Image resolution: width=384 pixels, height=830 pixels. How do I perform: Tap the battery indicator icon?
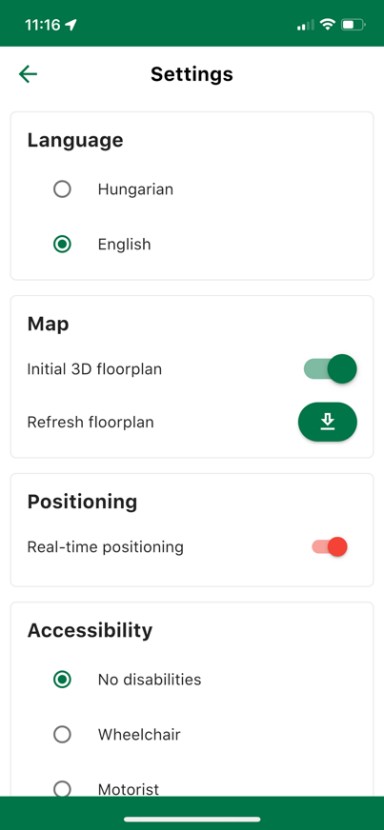[353, 24]
